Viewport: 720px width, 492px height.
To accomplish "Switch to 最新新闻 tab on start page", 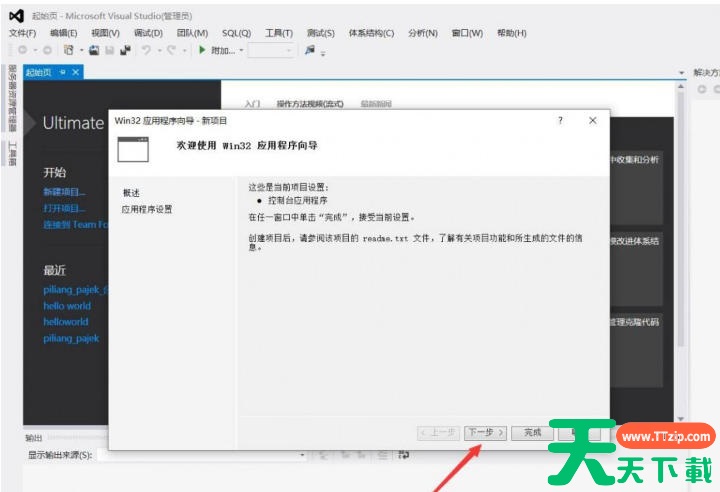I will pyautogui.click(x=376, y=104).
